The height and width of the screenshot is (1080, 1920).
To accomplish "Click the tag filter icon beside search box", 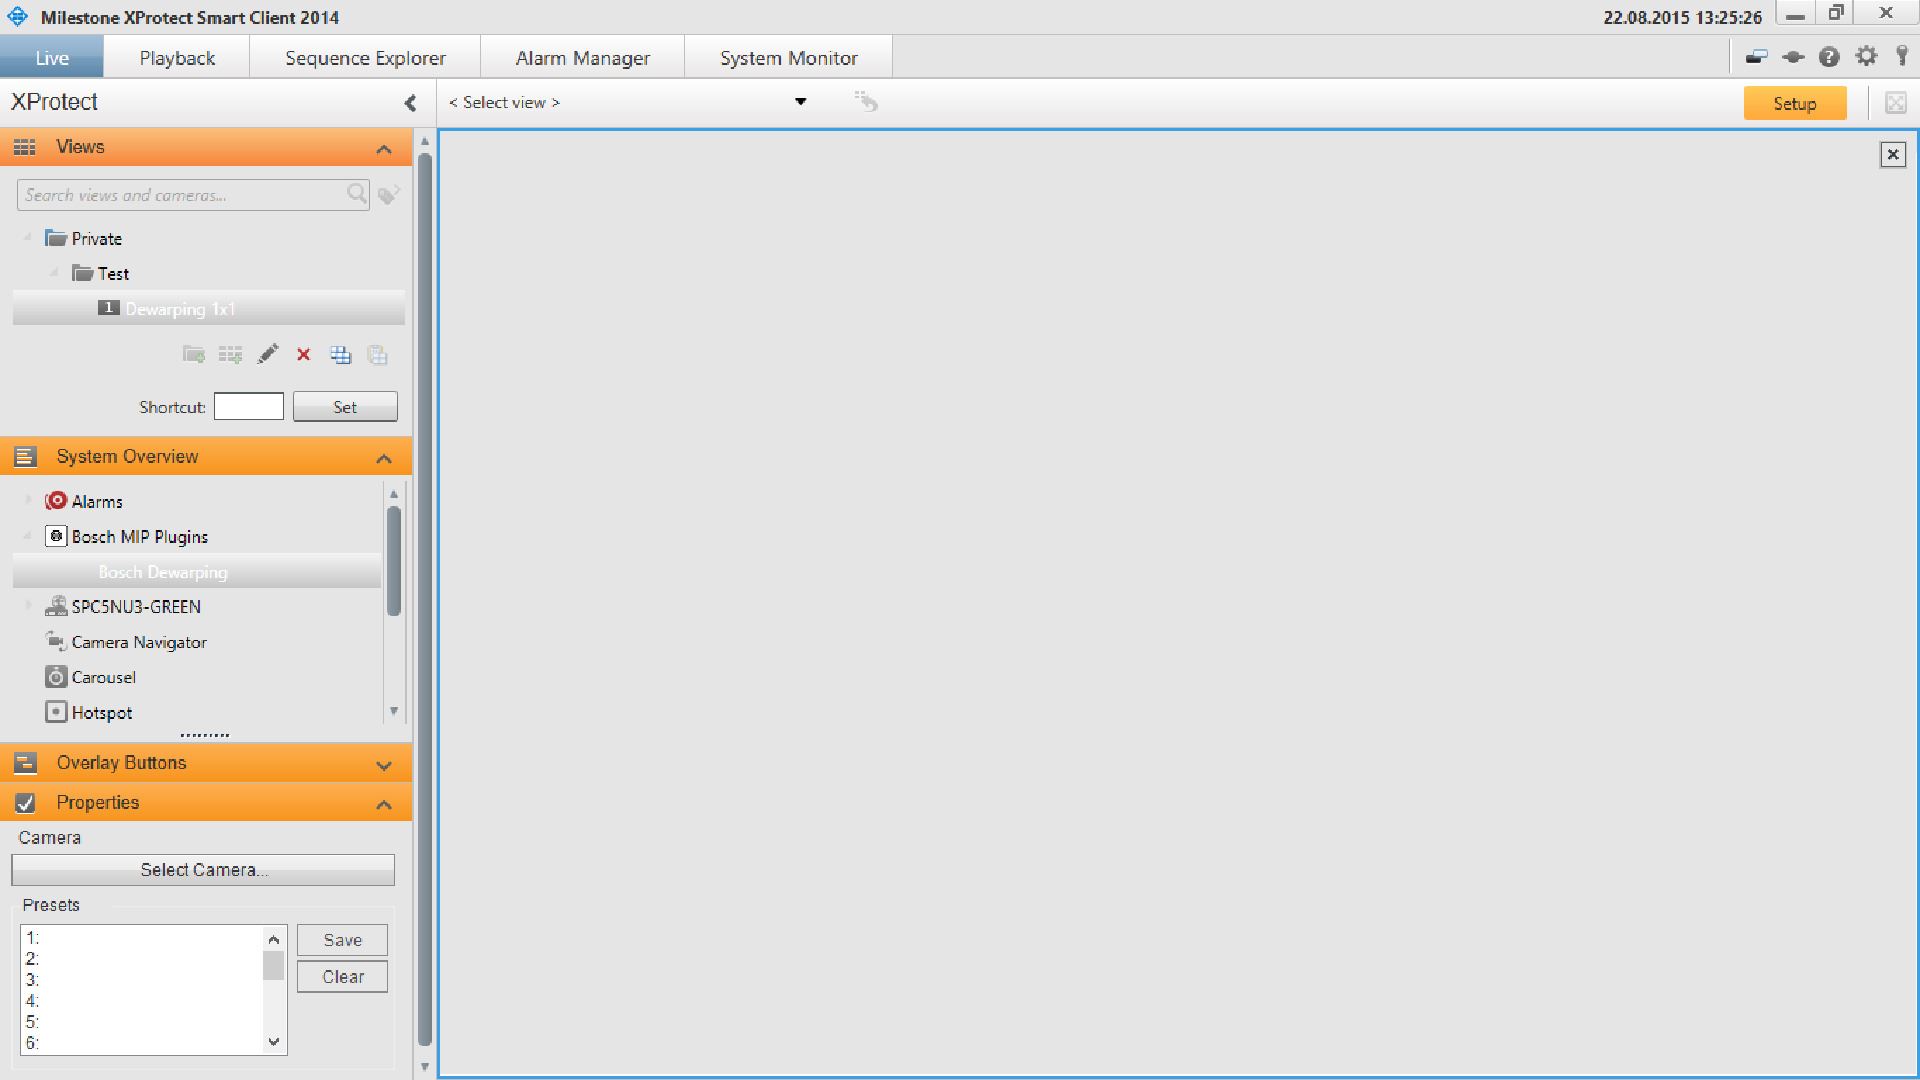I will [389, 194].
